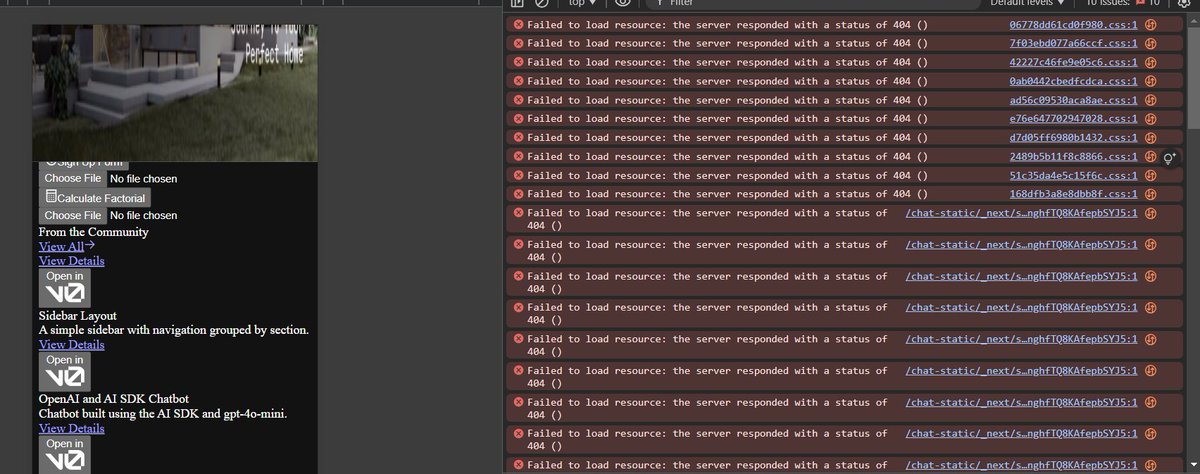Click the red error icon on the 168dfb3a8e8dbb8f.css row
1200x474 pixels.
click(x=518, y=194)
